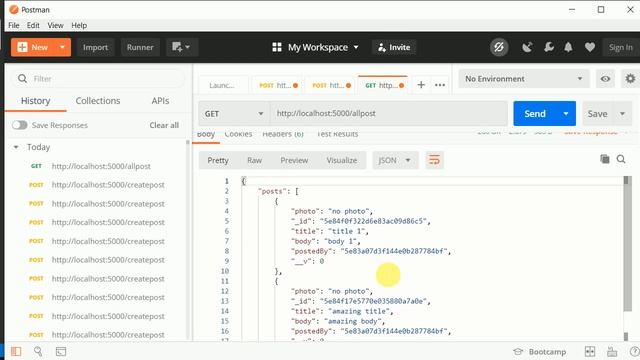Image resolution: width=640 pixels, height=360 pixels.
Task: Click the Send button
Action: coord(535,113)
